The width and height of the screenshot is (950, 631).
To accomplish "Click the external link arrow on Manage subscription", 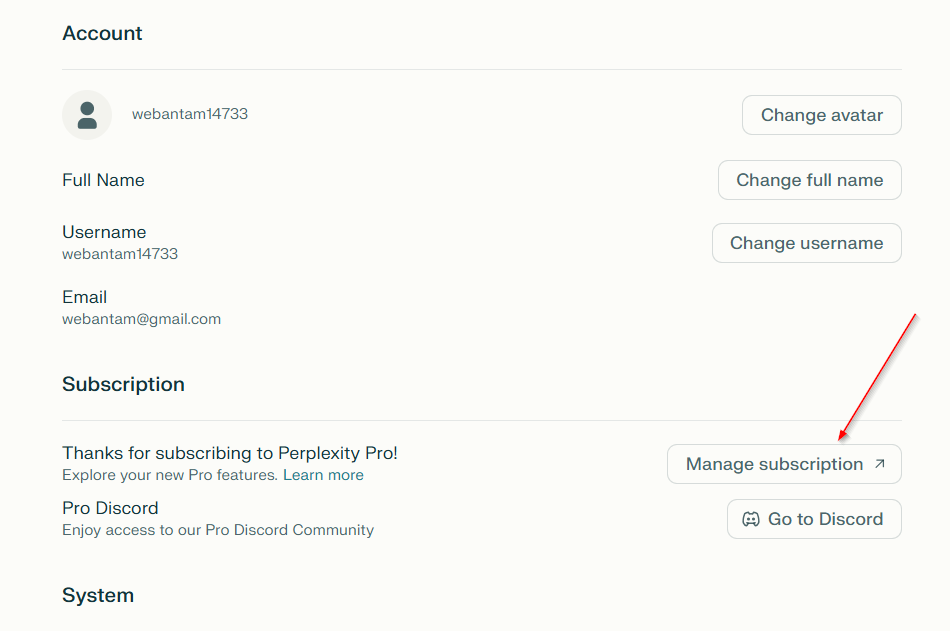I will 880,464.
